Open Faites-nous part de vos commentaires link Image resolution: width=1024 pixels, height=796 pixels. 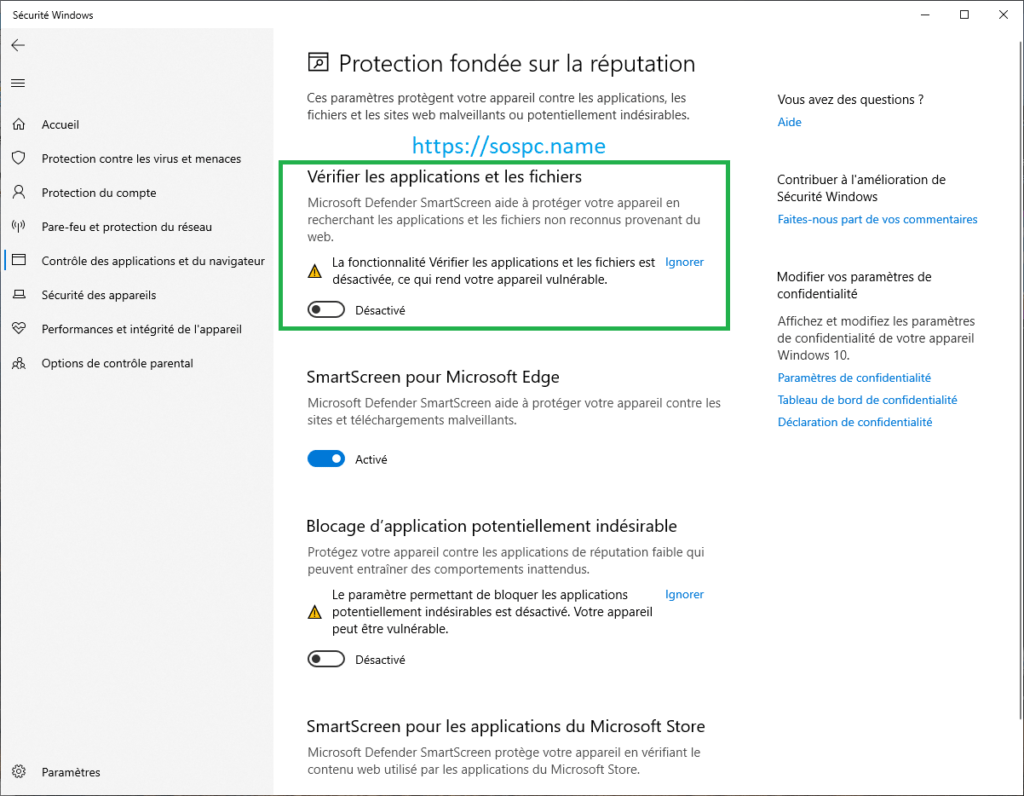[877, 219]
